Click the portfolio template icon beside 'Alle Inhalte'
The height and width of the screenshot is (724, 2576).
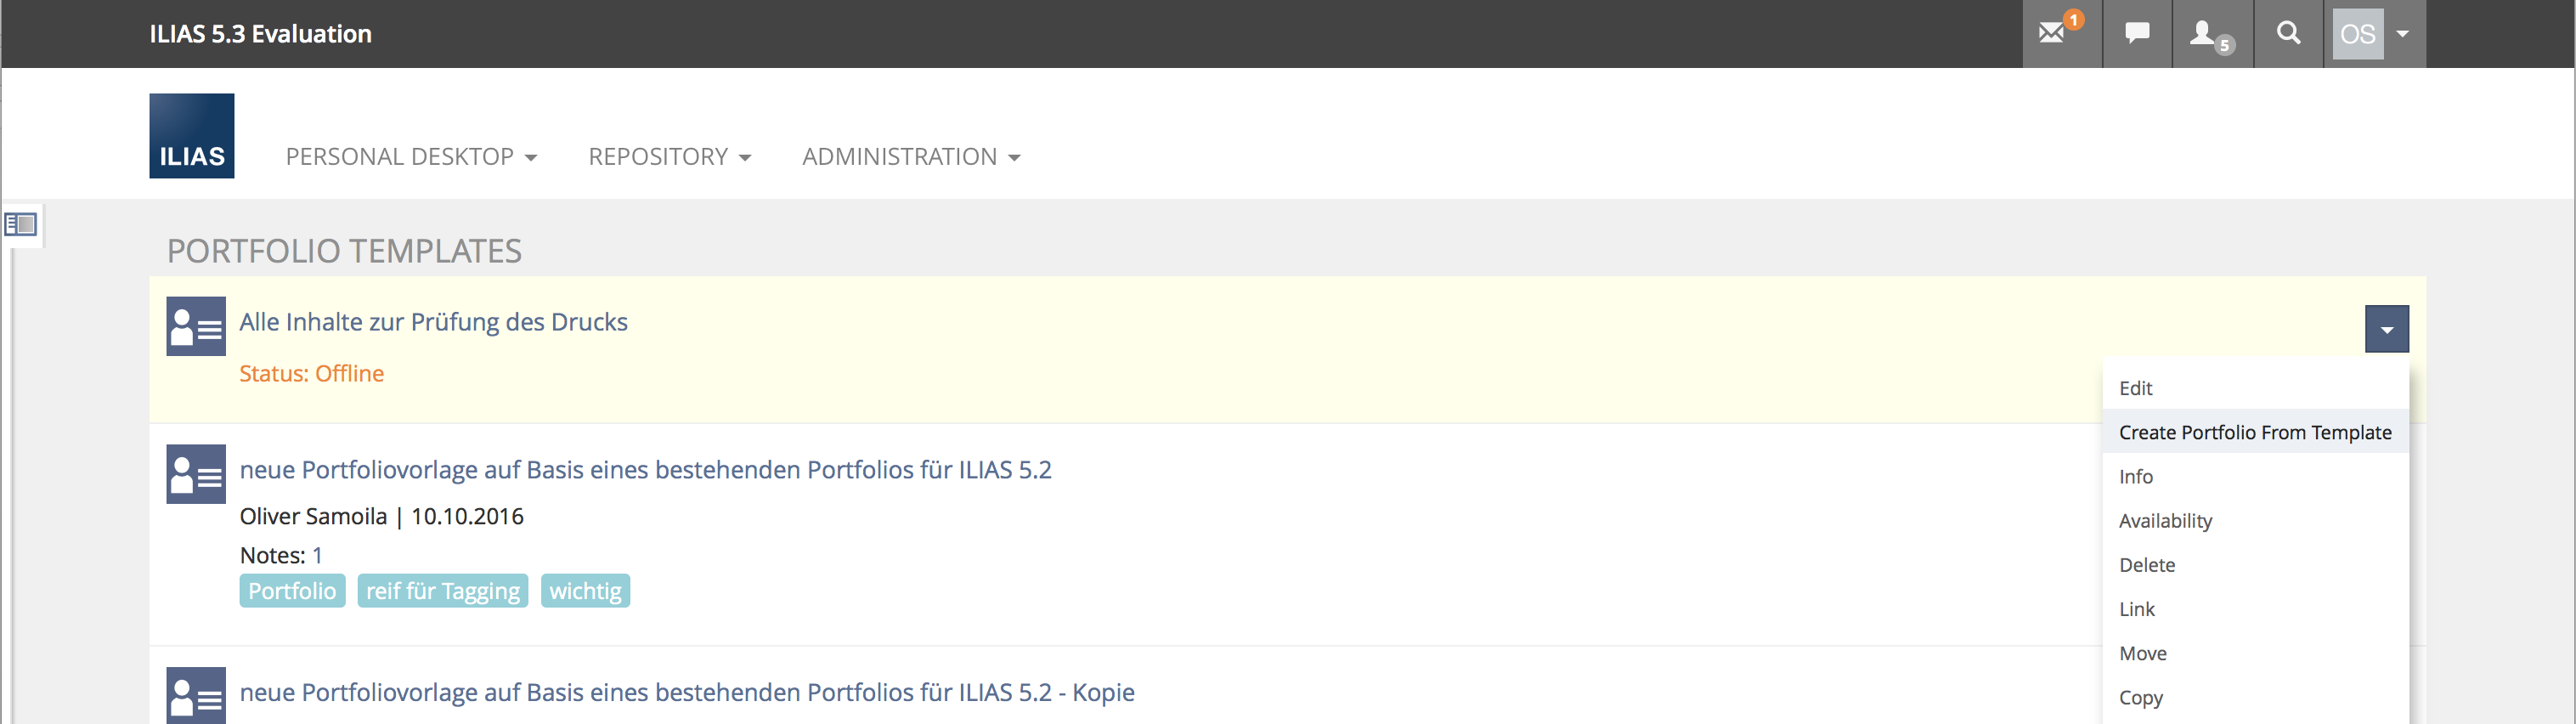[x=196, y=326]
